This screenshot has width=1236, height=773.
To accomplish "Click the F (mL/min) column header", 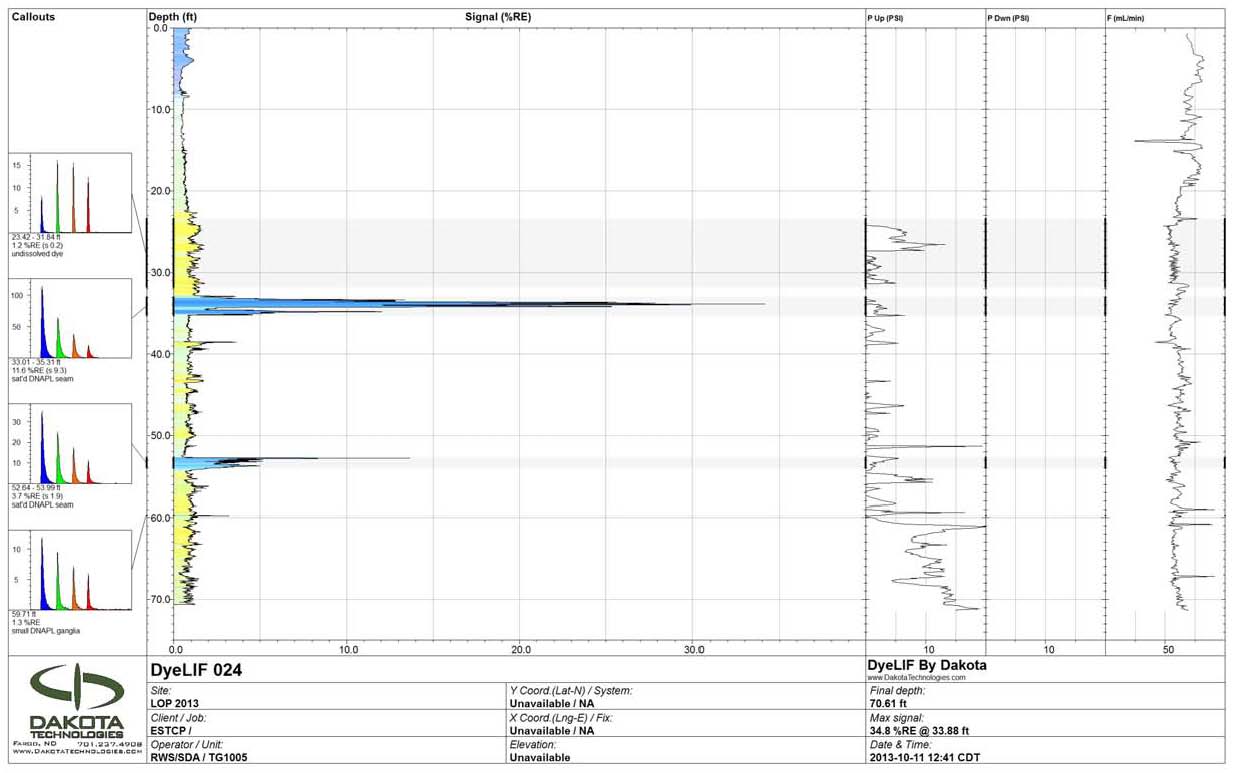I will point(1127,18).
